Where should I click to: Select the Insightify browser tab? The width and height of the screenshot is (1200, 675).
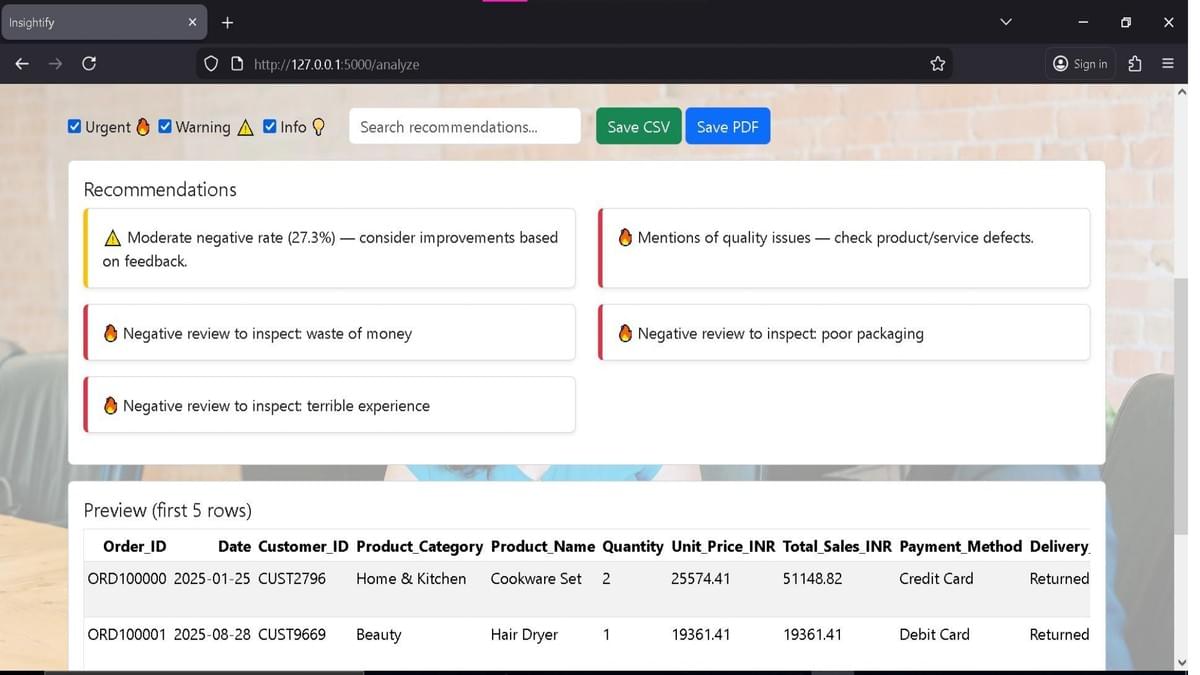[x=90, y=22]
